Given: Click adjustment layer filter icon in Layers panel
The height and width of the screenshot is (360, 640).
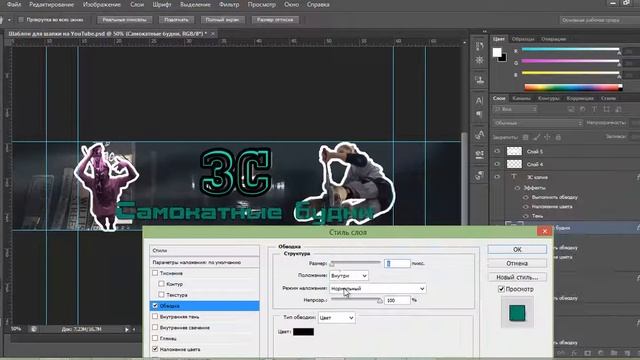Looking at the screenshot, I should pyautogui.click(x=582, y=109).
